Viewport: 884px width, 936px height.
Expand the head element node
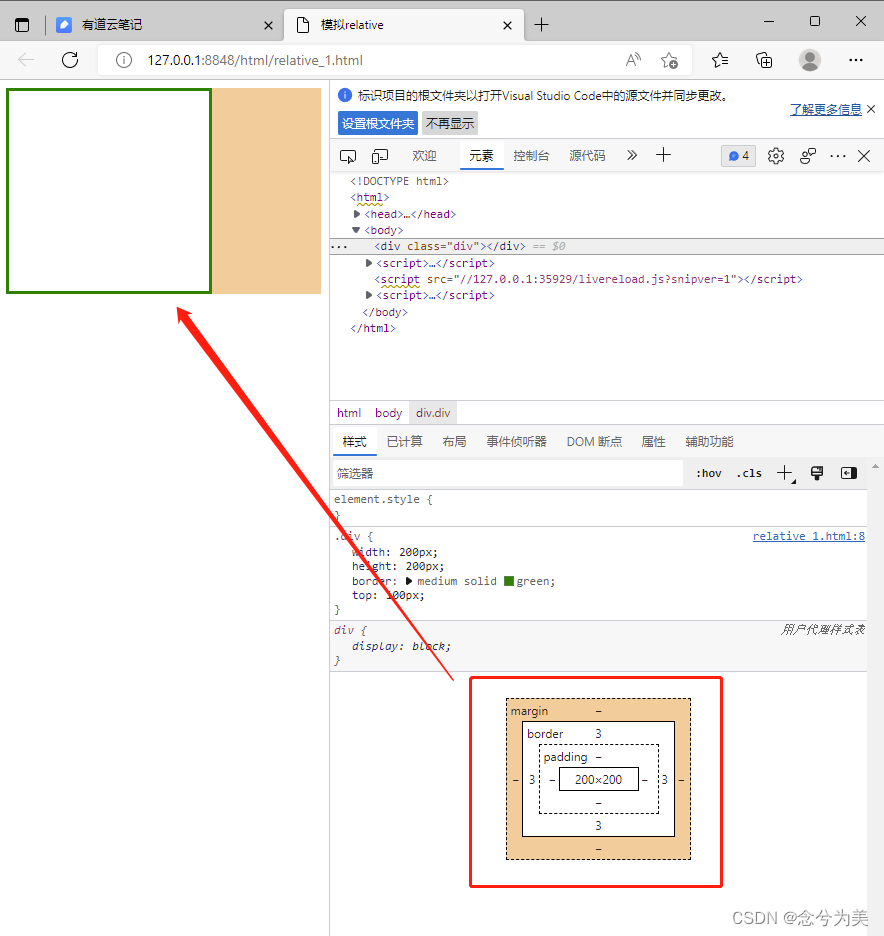click(x=357, y=214)
